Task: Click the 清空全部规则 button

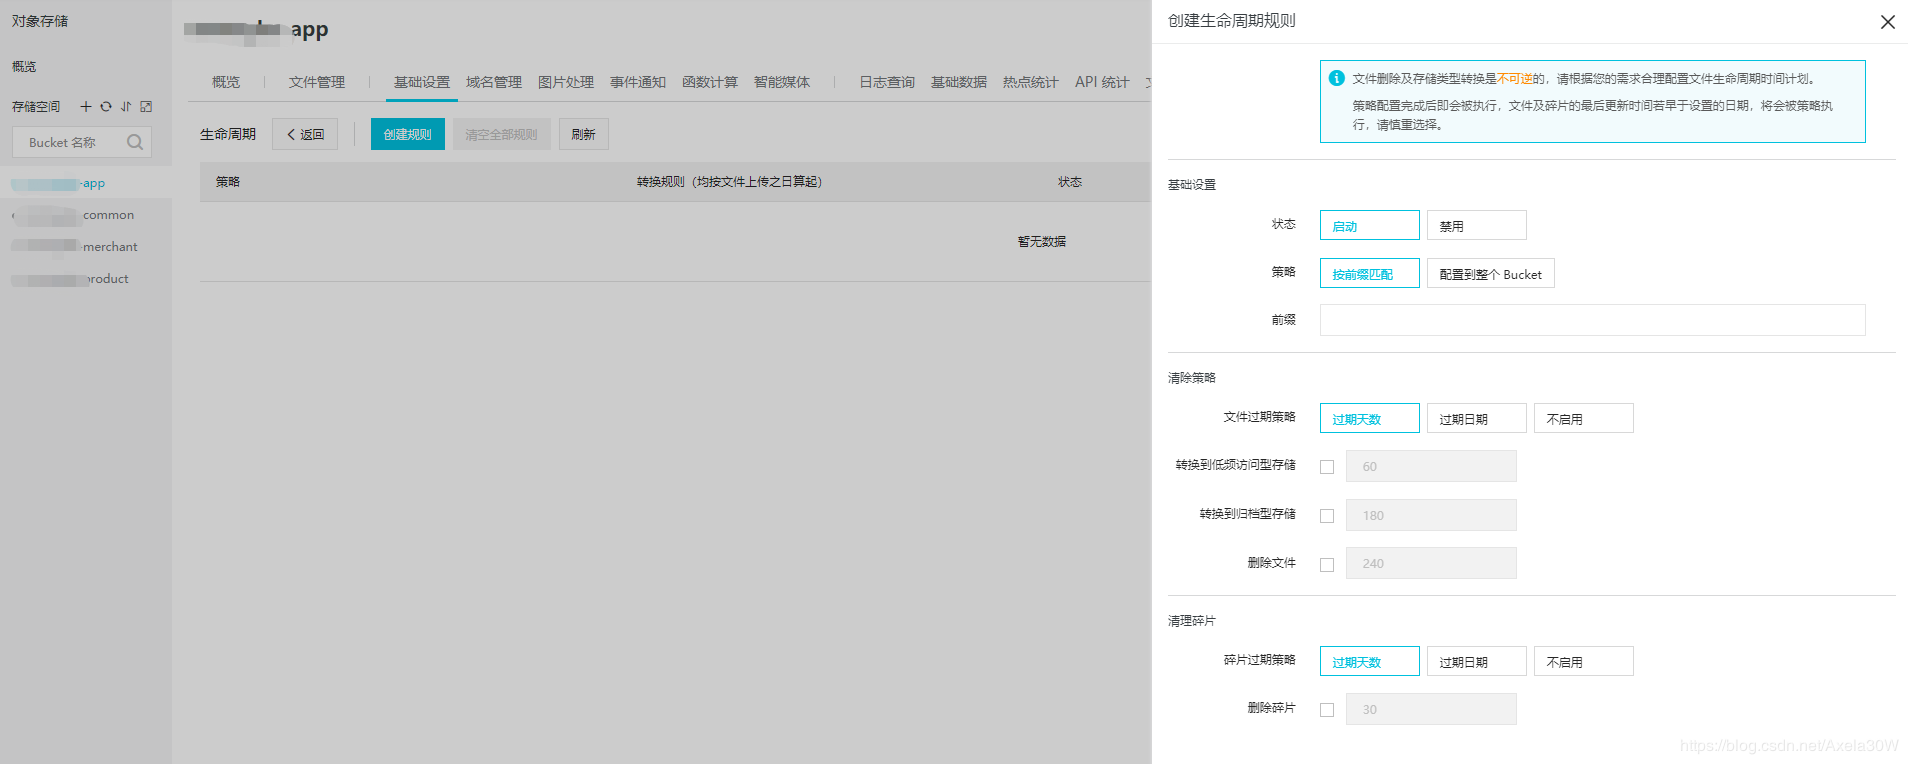Action: click(x=501, y=134)
